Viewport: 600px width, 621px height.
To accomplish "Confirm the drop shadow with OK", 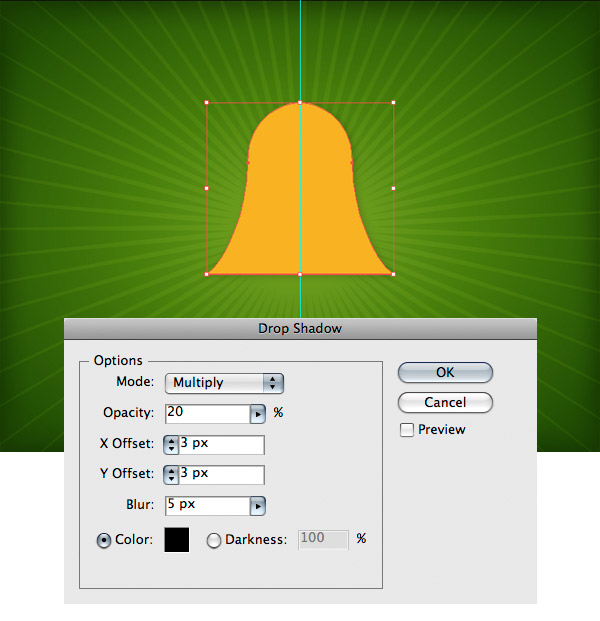I will click(445, 373).
